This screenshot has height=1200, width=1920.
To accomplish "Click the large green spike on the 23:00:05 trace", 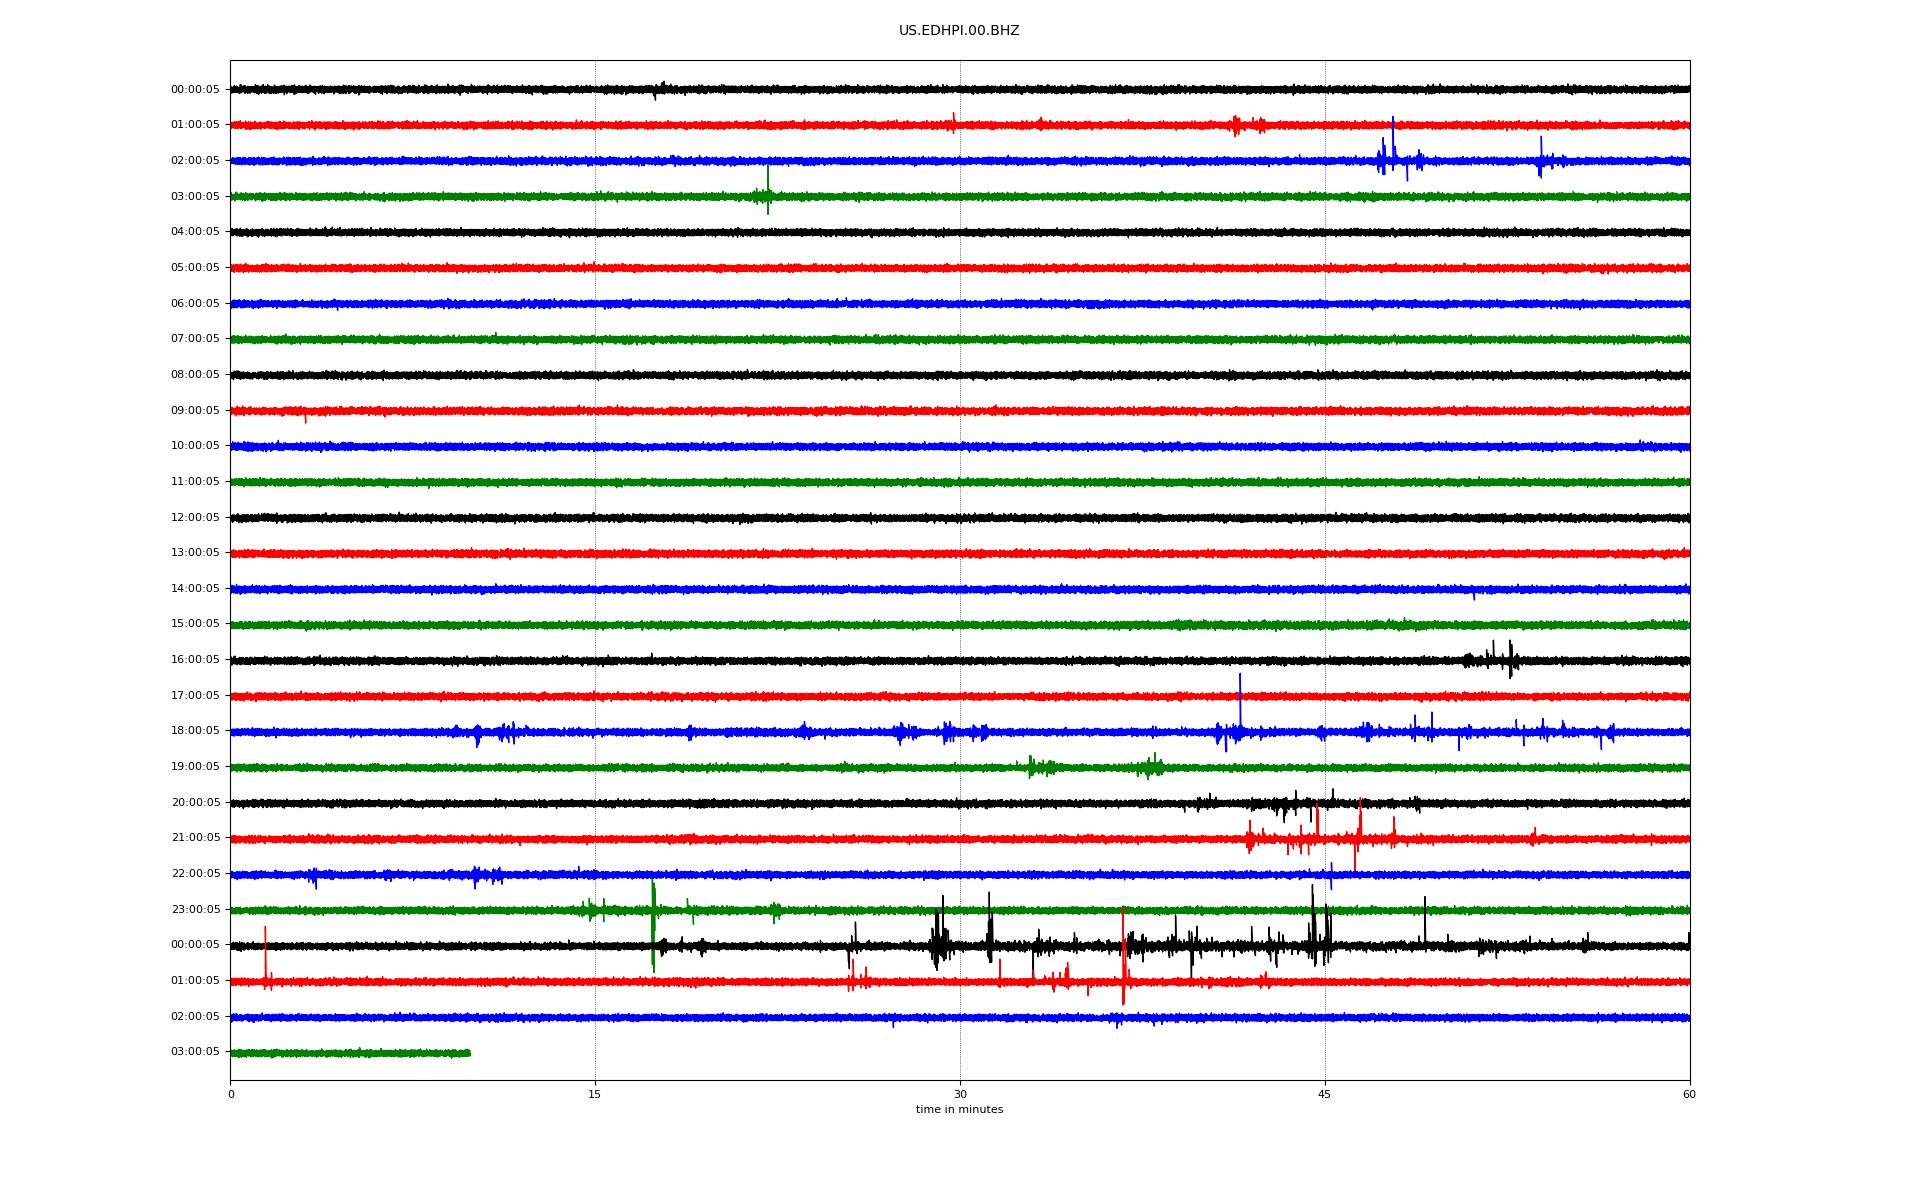I will click(x=653, y=925).
